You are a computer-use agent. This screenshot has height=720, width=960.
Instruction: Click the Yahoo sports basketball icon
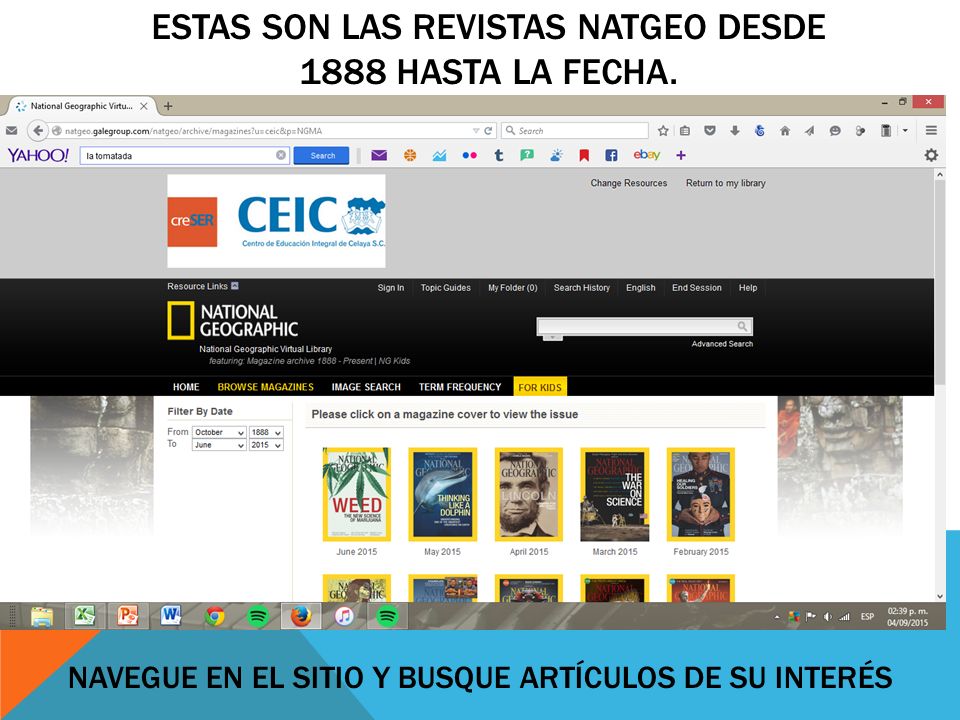(410, 156)
